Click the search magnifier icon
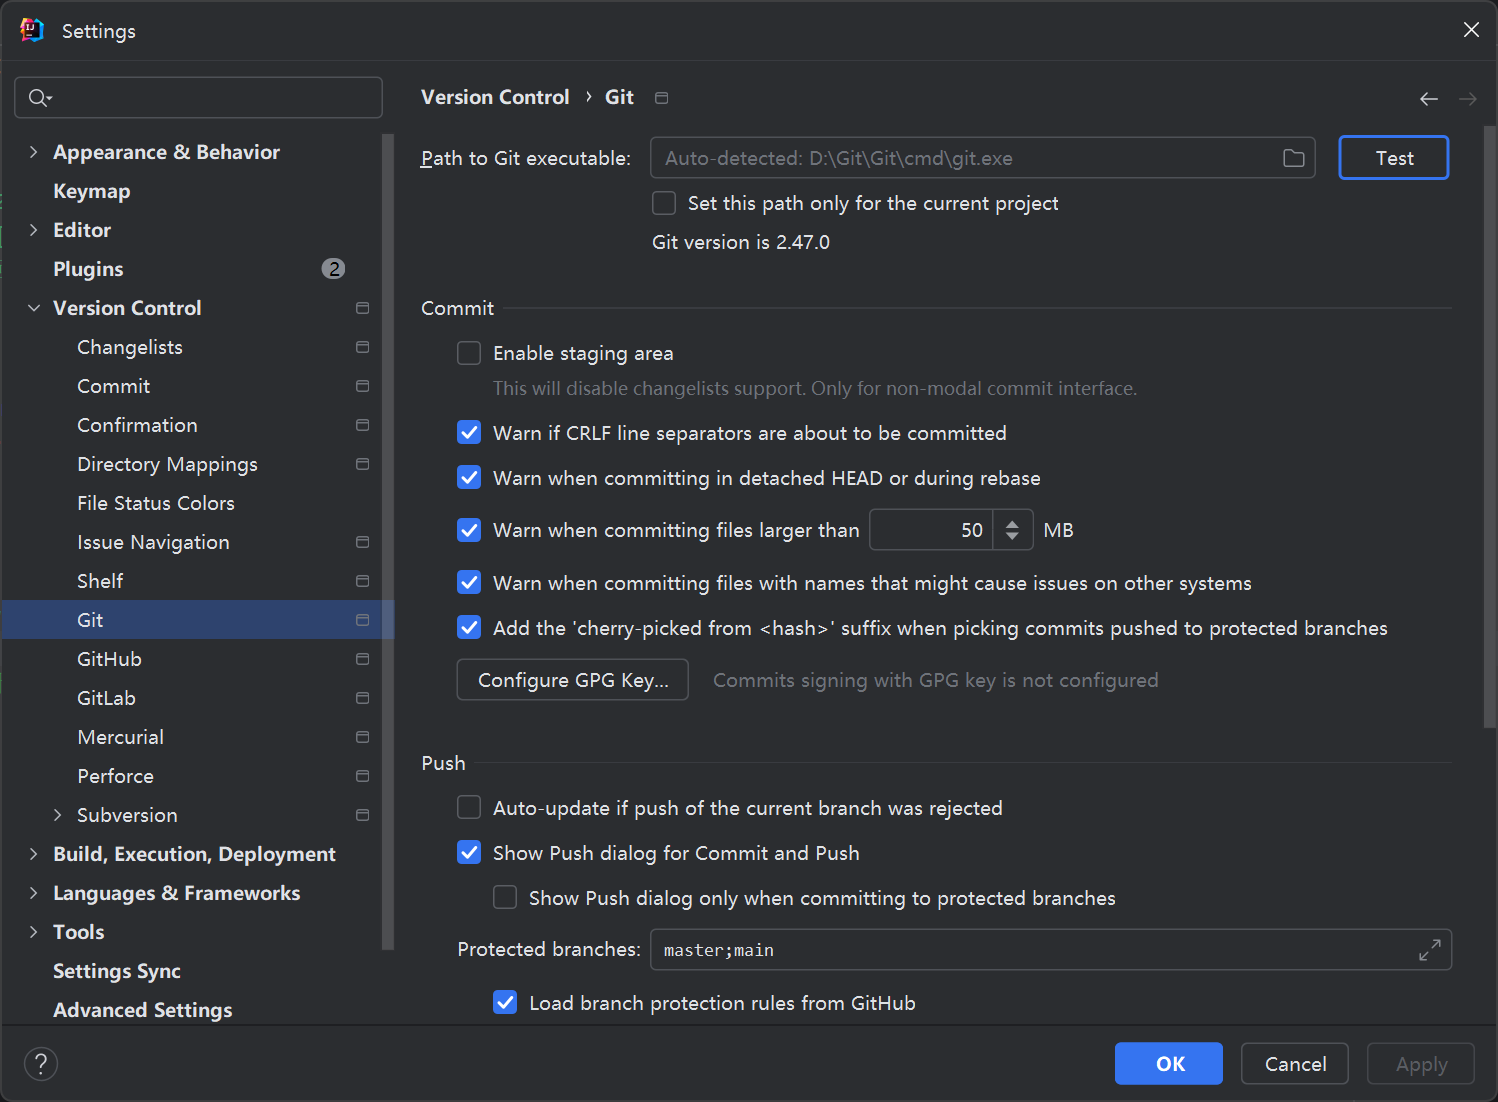This screenshot has height=1102, width=1498. pos(39,97)
